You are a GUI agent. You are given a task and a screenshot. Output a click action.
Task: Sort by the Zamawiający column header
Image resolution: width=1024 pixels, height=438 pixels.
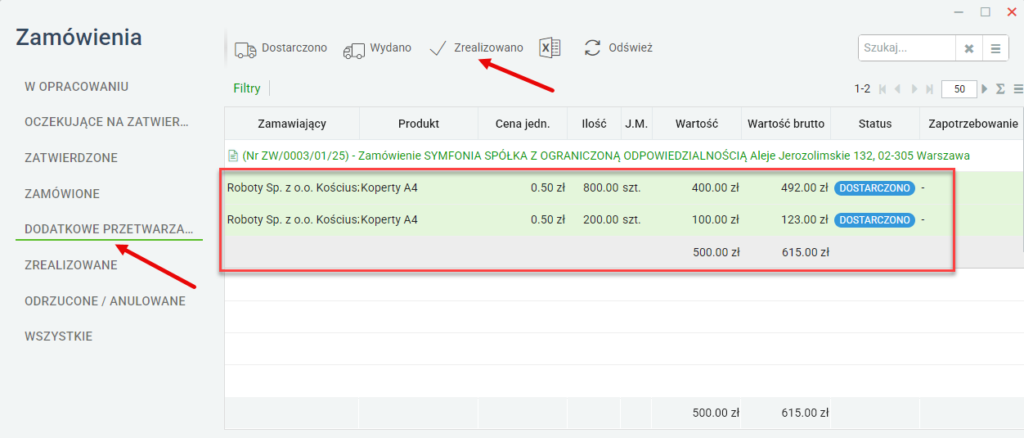pos(292,123)
